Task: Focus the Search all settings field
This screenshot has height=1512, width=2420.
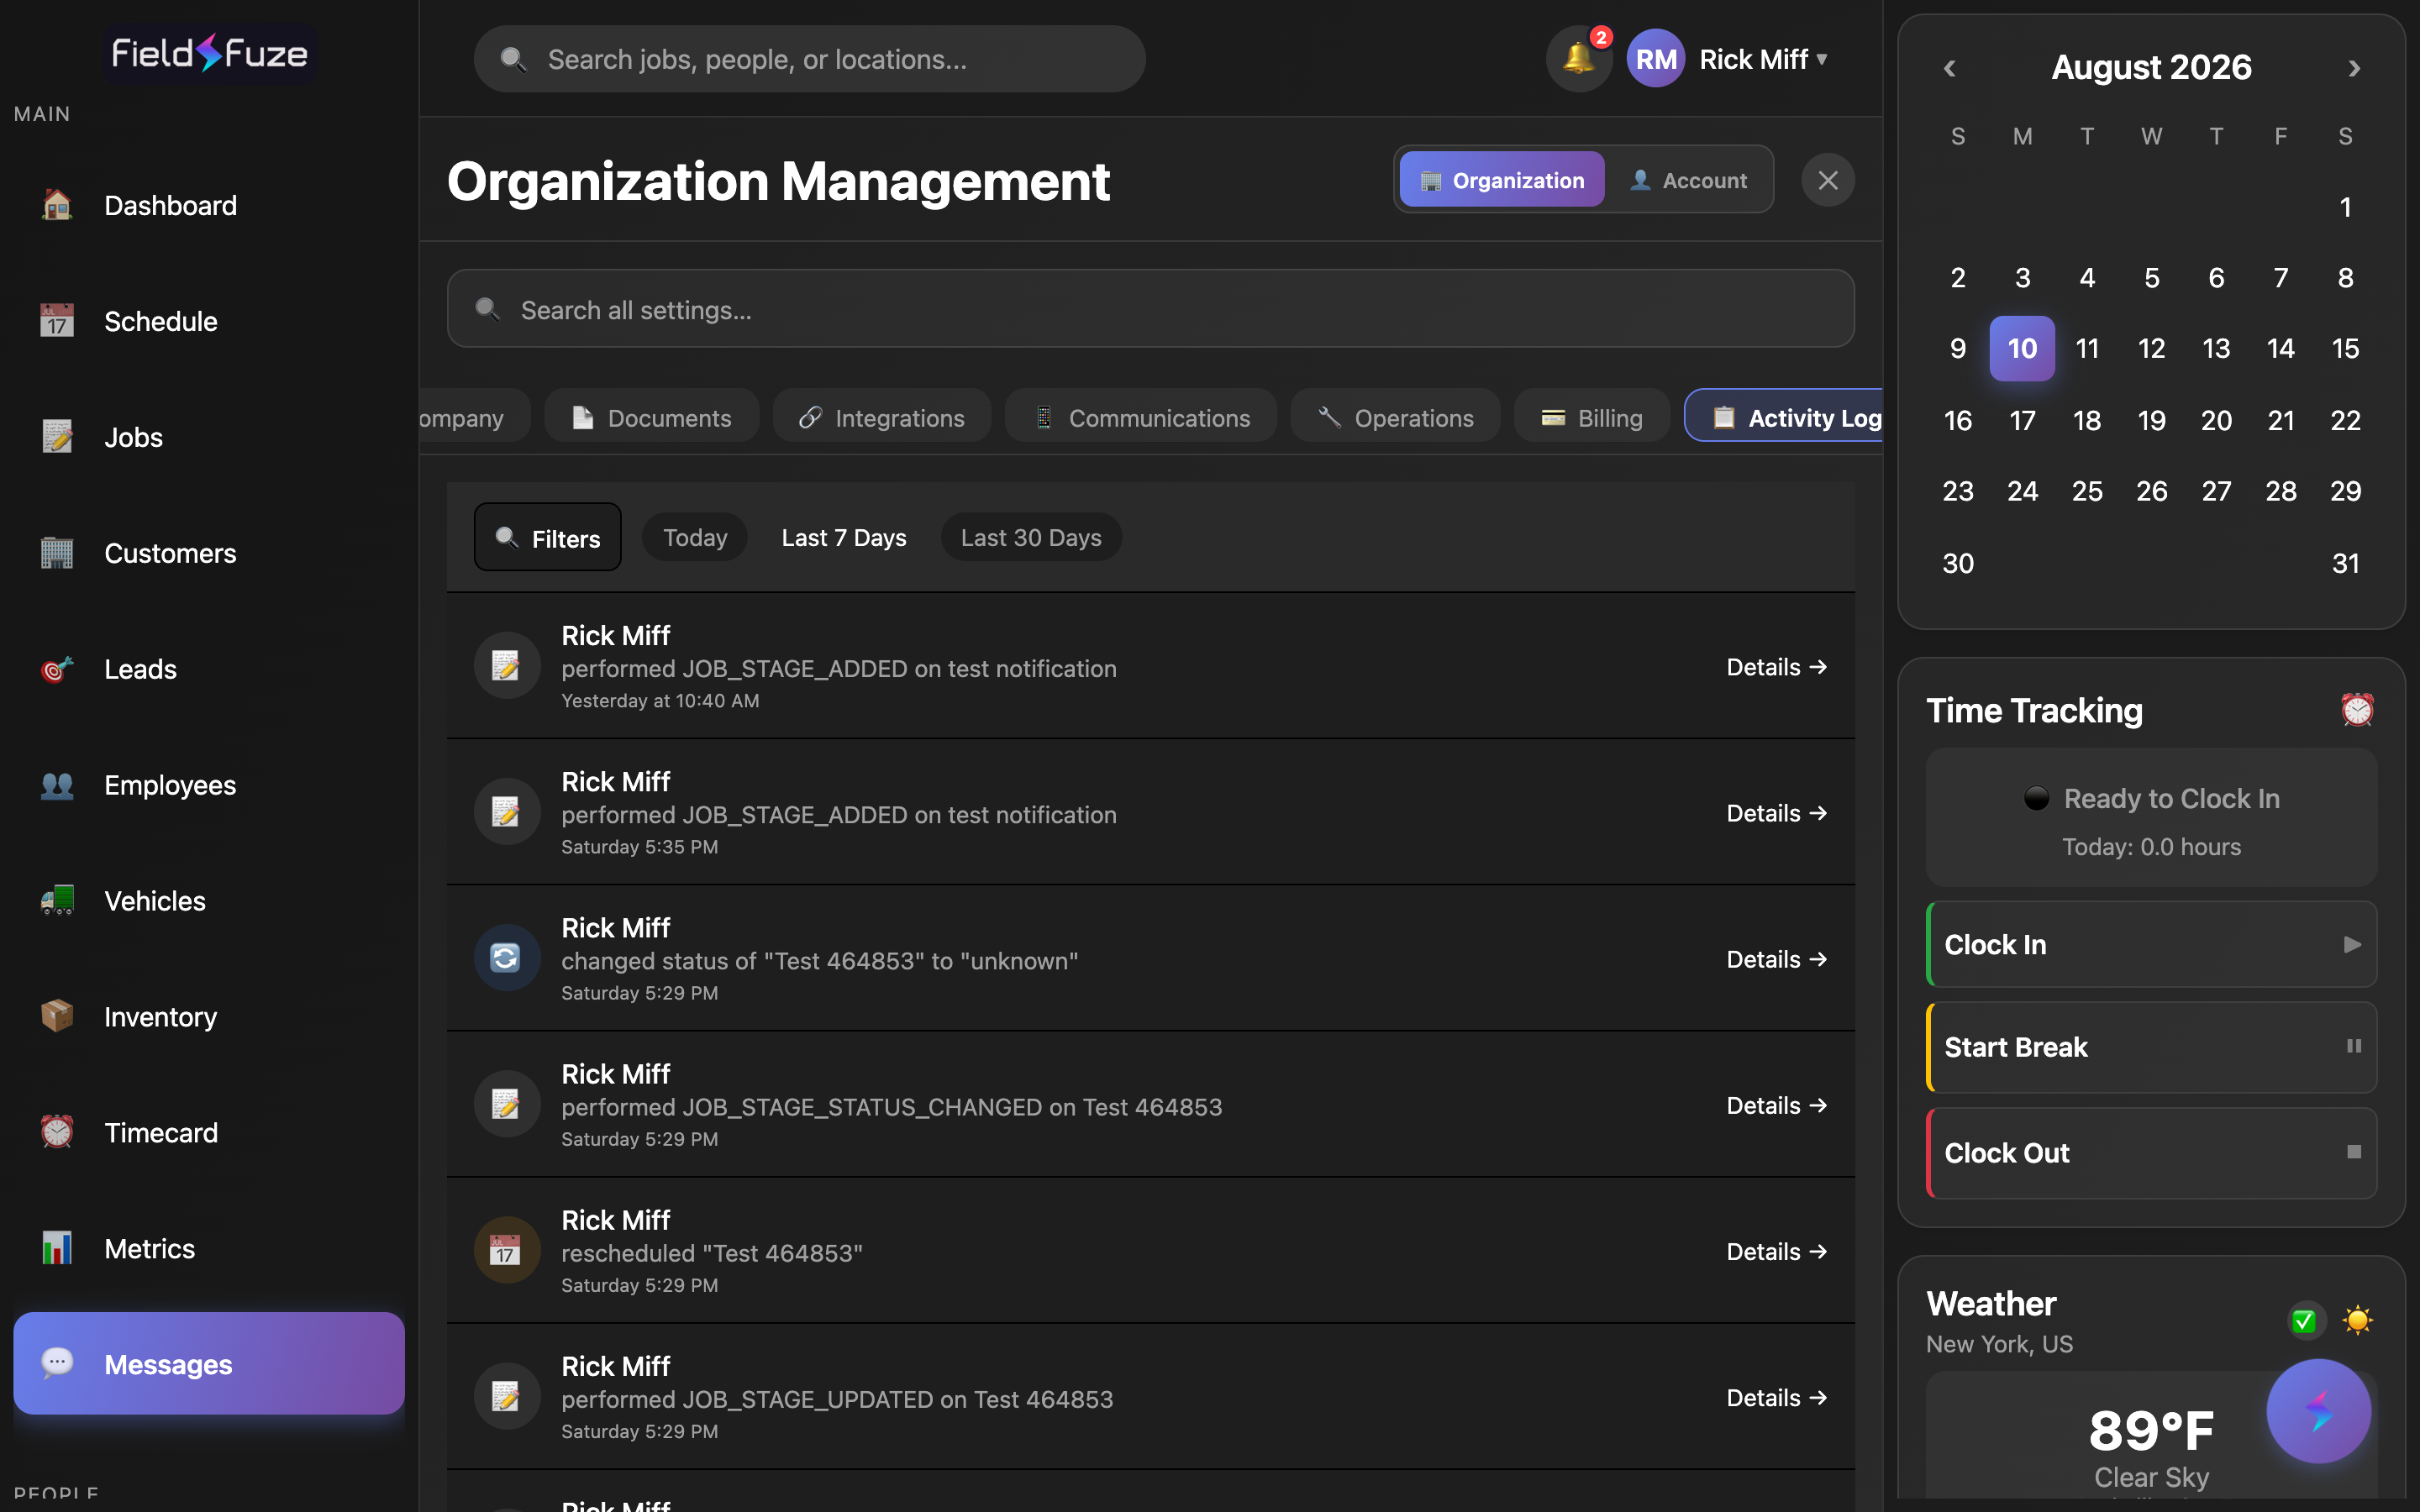Action: pyautogui.click(x=1151, y=309)
